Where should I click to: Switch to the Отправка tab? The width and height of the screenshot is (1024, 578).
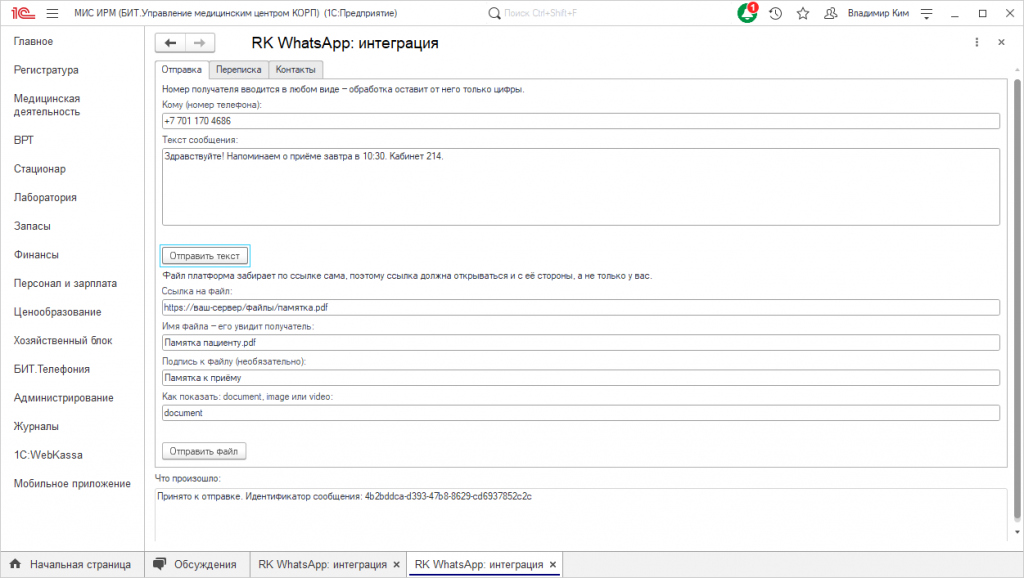182,69
